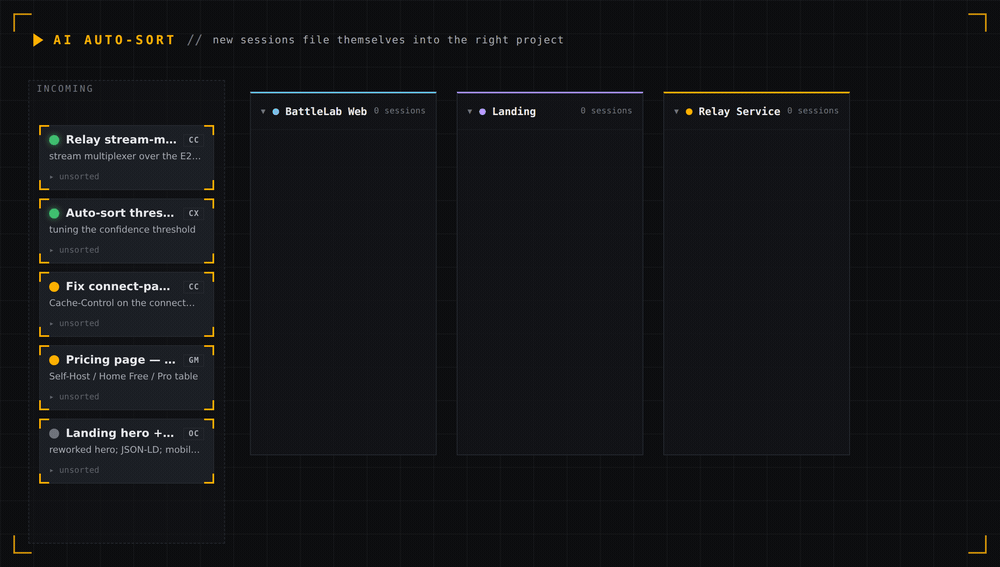Click 'tuning the confidence threshold' description

tap(122, 230)
